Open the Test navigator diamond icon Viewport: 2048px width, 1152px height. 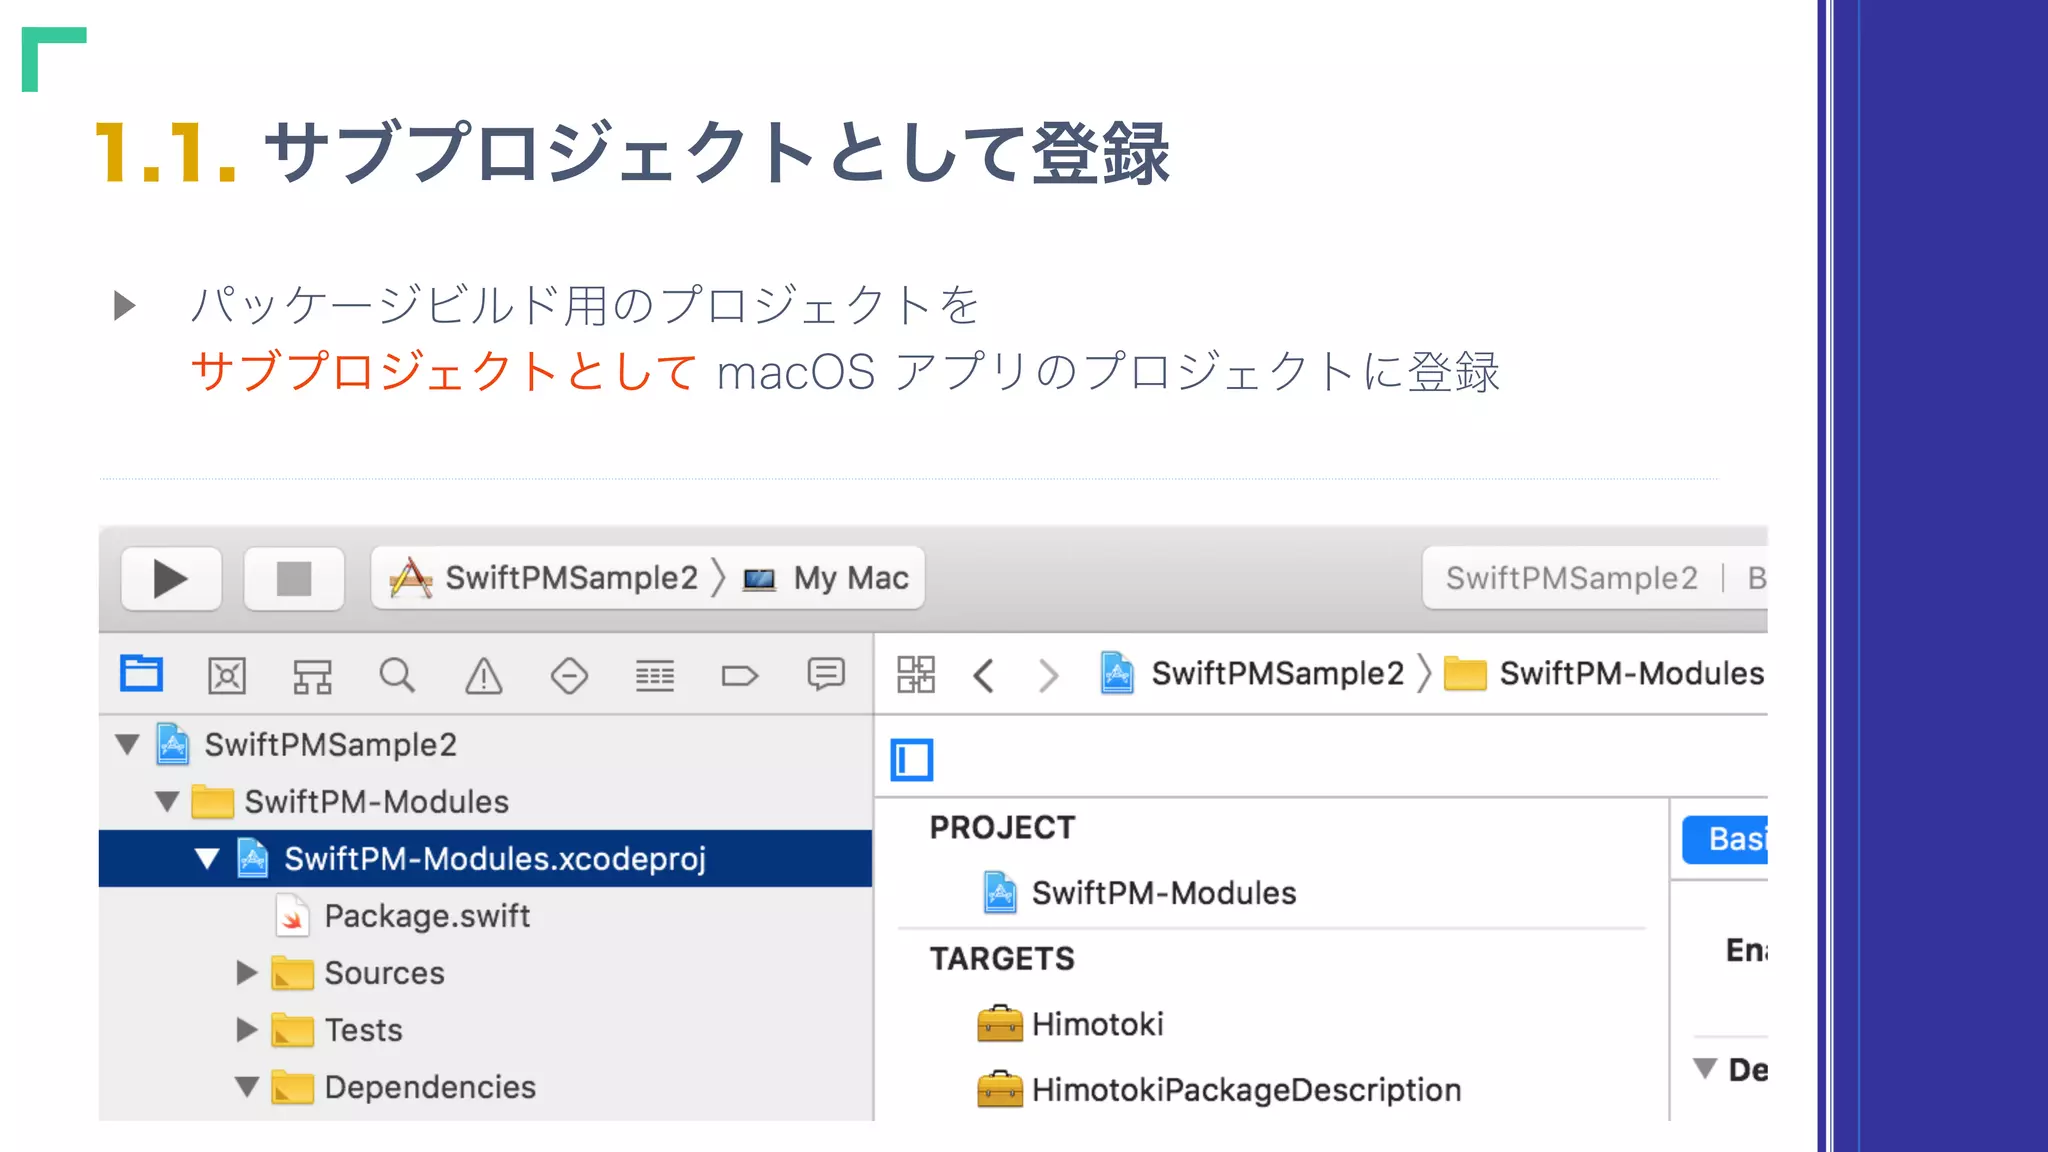pos(569,676)
